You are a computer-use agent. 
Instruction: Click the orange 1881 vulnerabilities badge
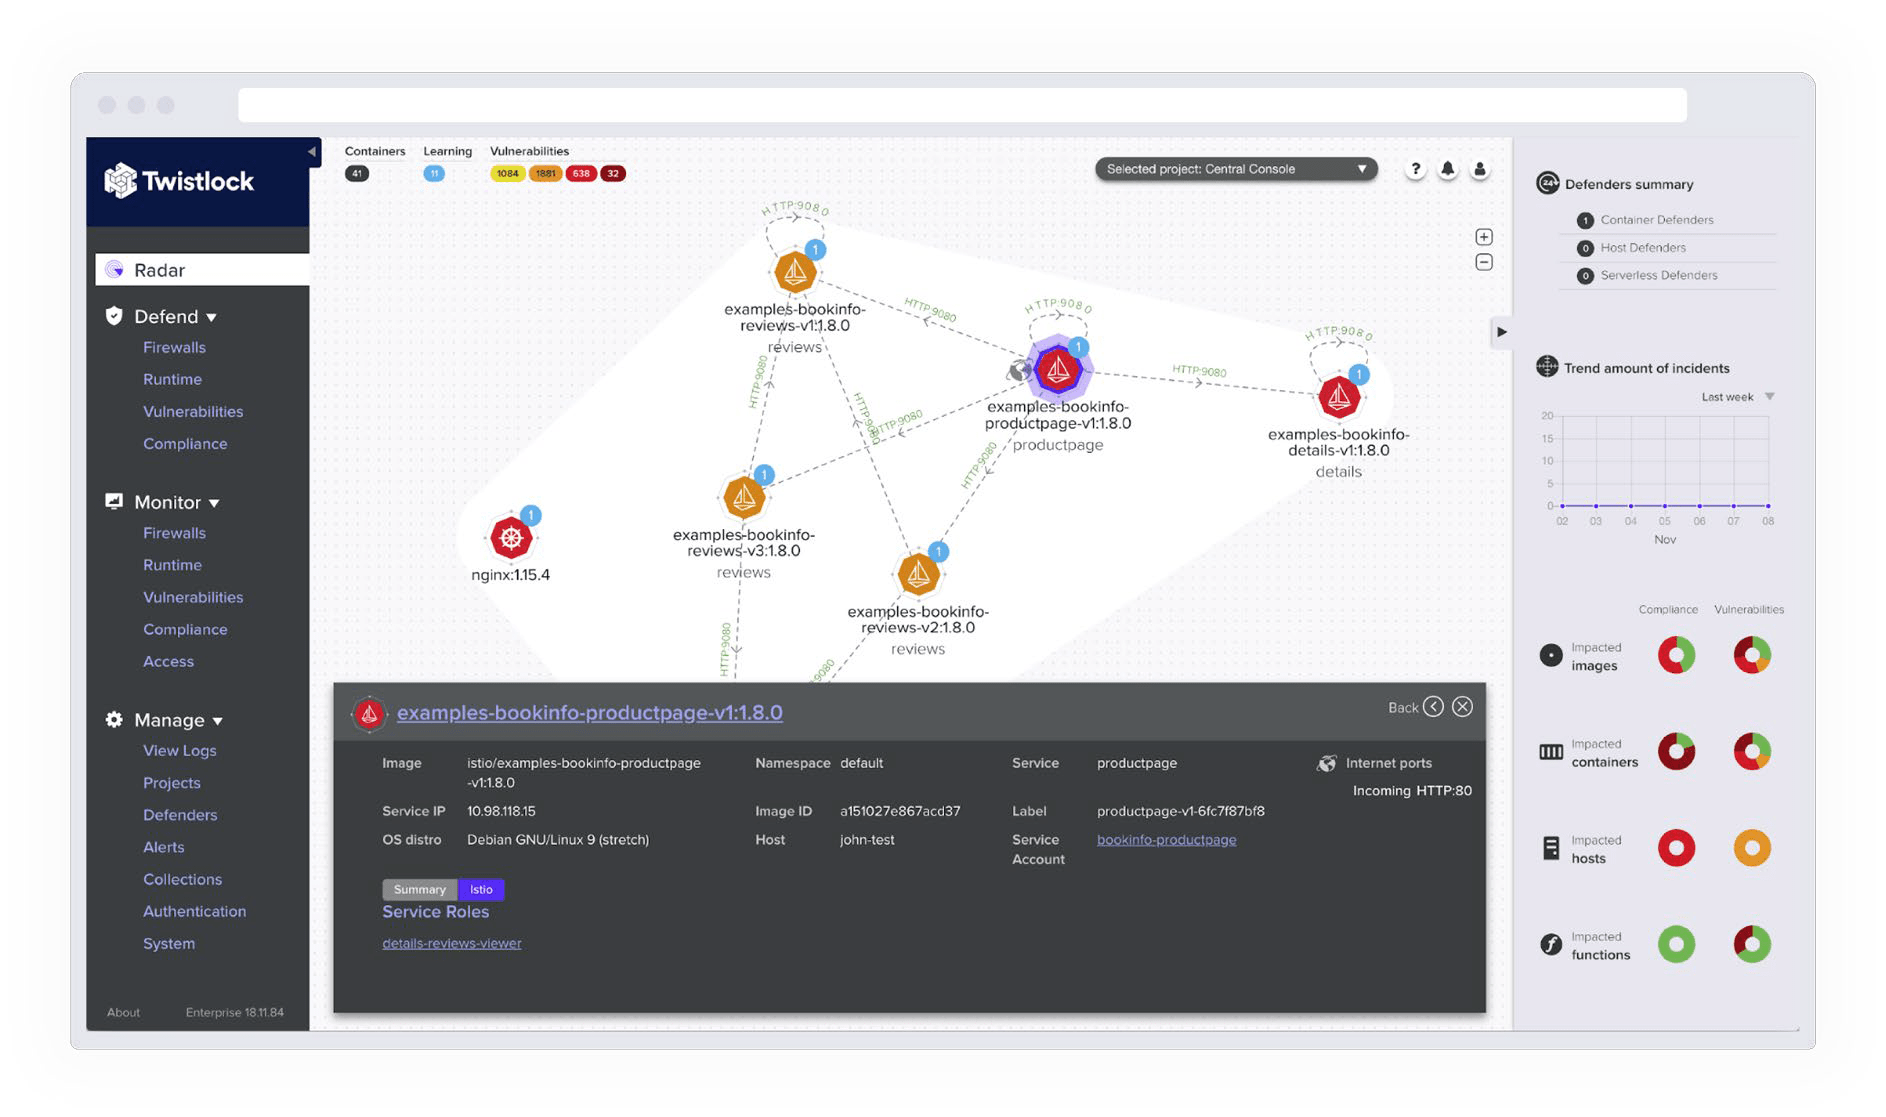tap(545, 173)
